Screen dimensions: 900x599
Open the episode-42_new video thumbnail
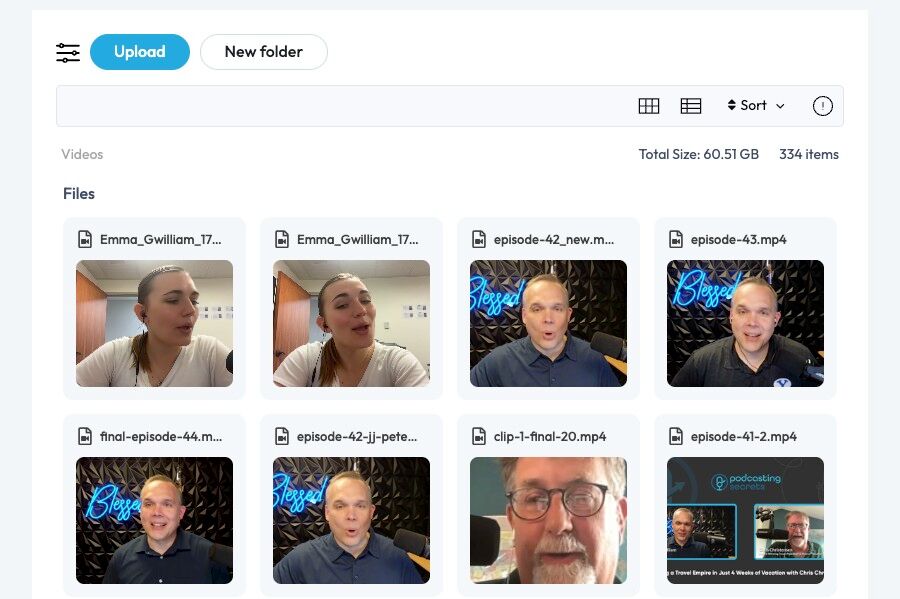[548, 323]
